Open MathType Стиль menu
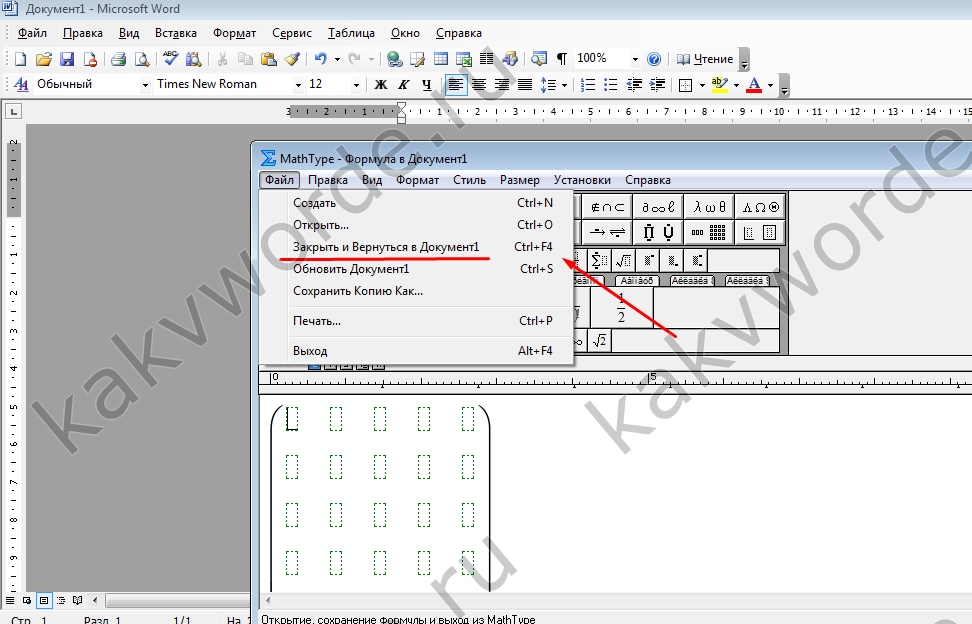Image resolution: width=972 pixels, height=624 pixels. (x=469, y=180)
